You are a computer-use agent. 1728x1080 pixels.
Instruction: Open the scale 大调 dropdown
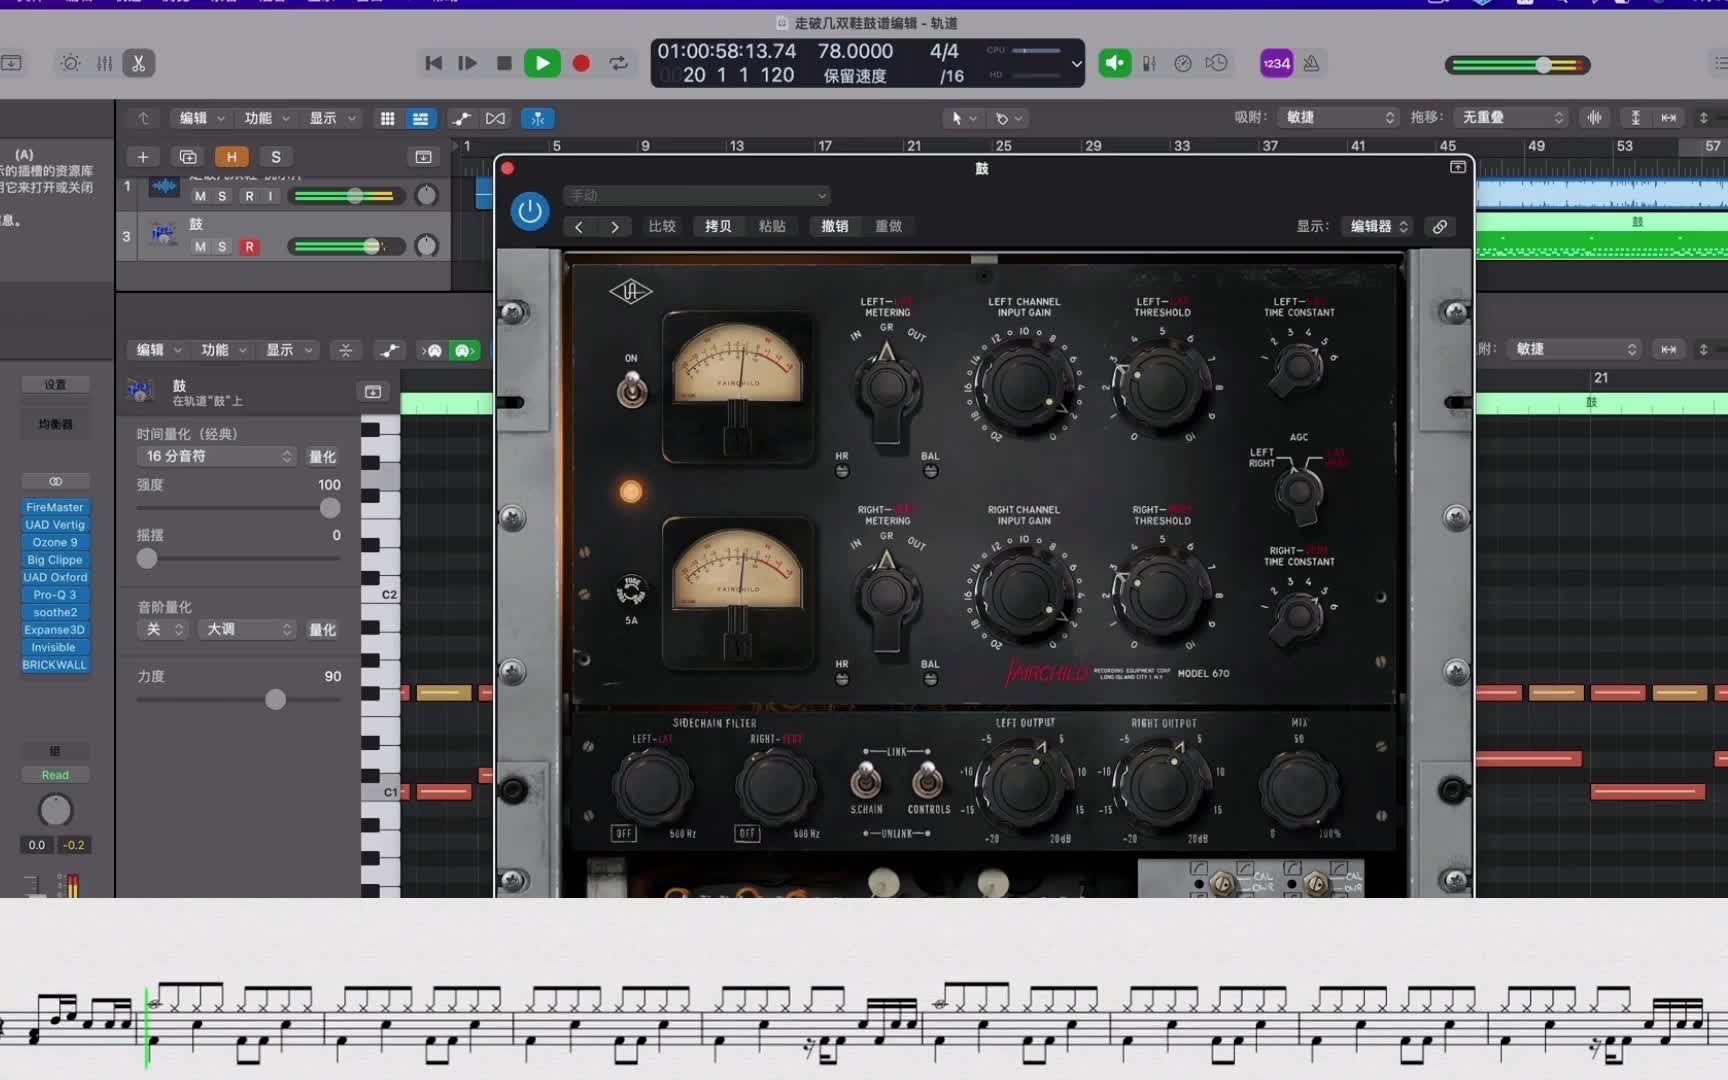(247, 629)
